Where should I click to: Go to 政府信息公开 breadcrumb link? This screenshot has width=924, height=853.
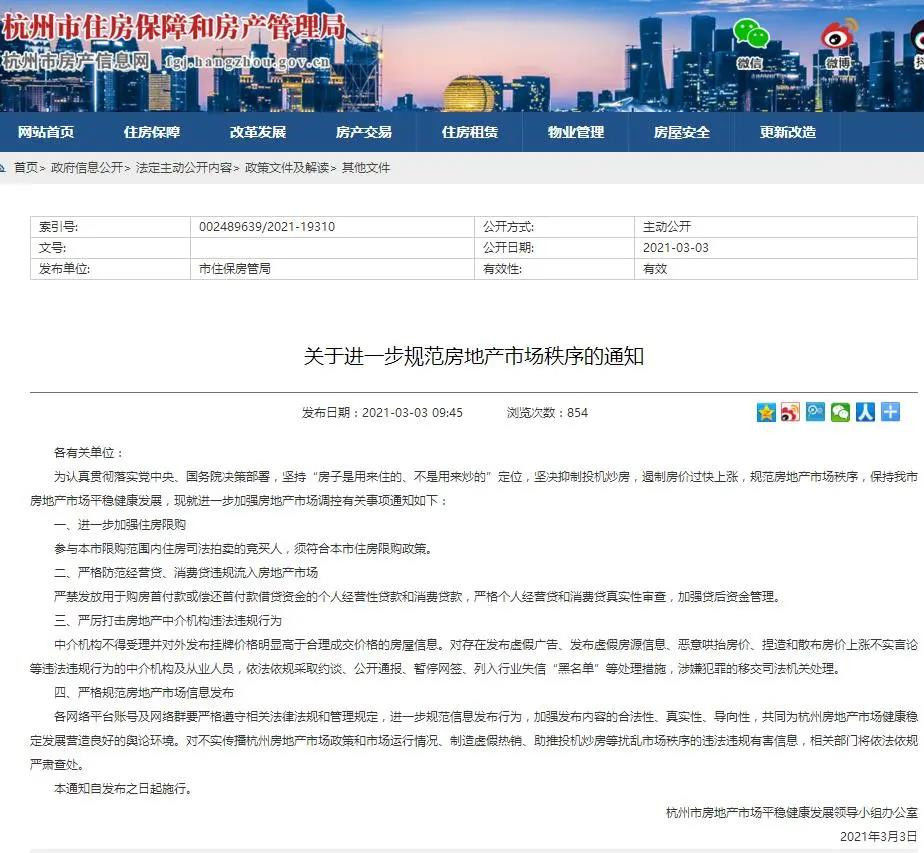click(87, 168)
